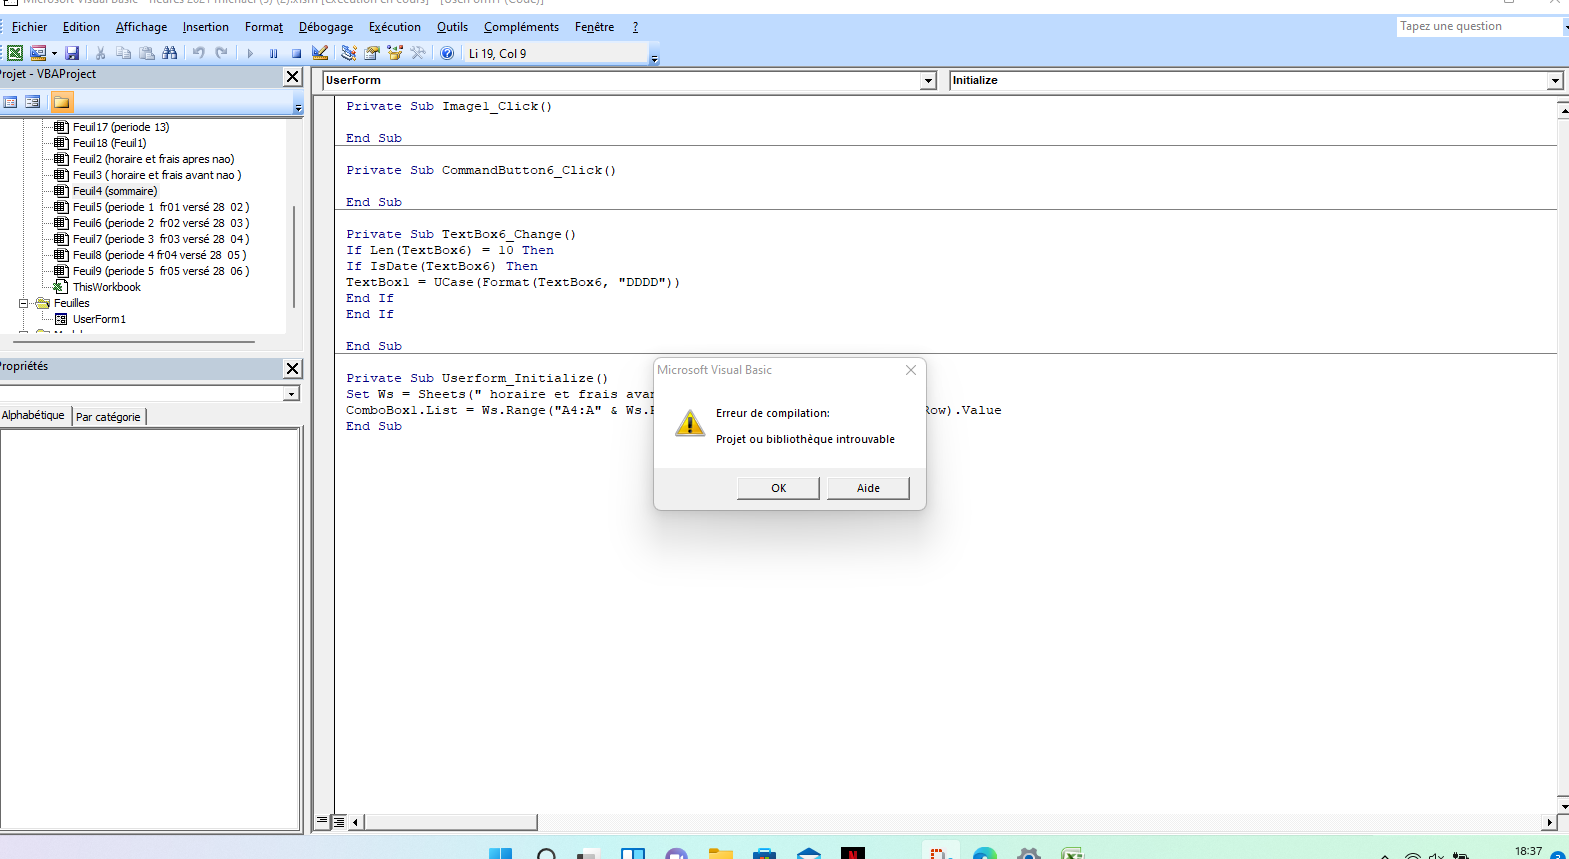The height and width of the screenshot is (859, 1569).
Task: Open the Débogage menu
Action: tap(326, 27)
